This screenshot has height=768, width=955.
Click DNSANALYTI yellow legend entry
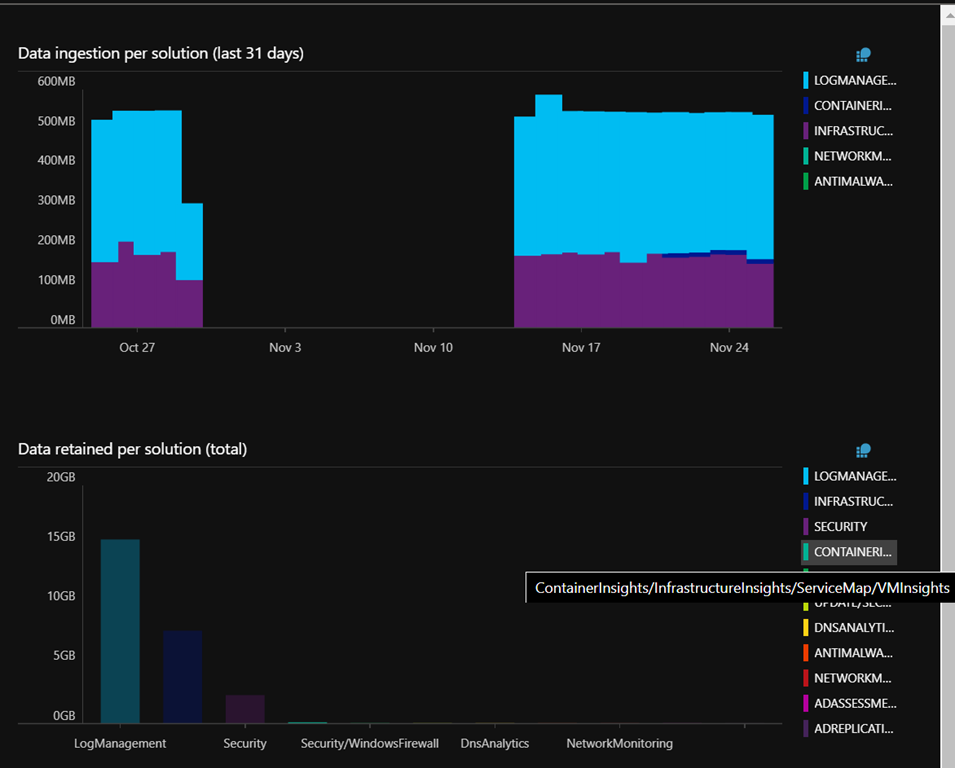click(853, 628)
